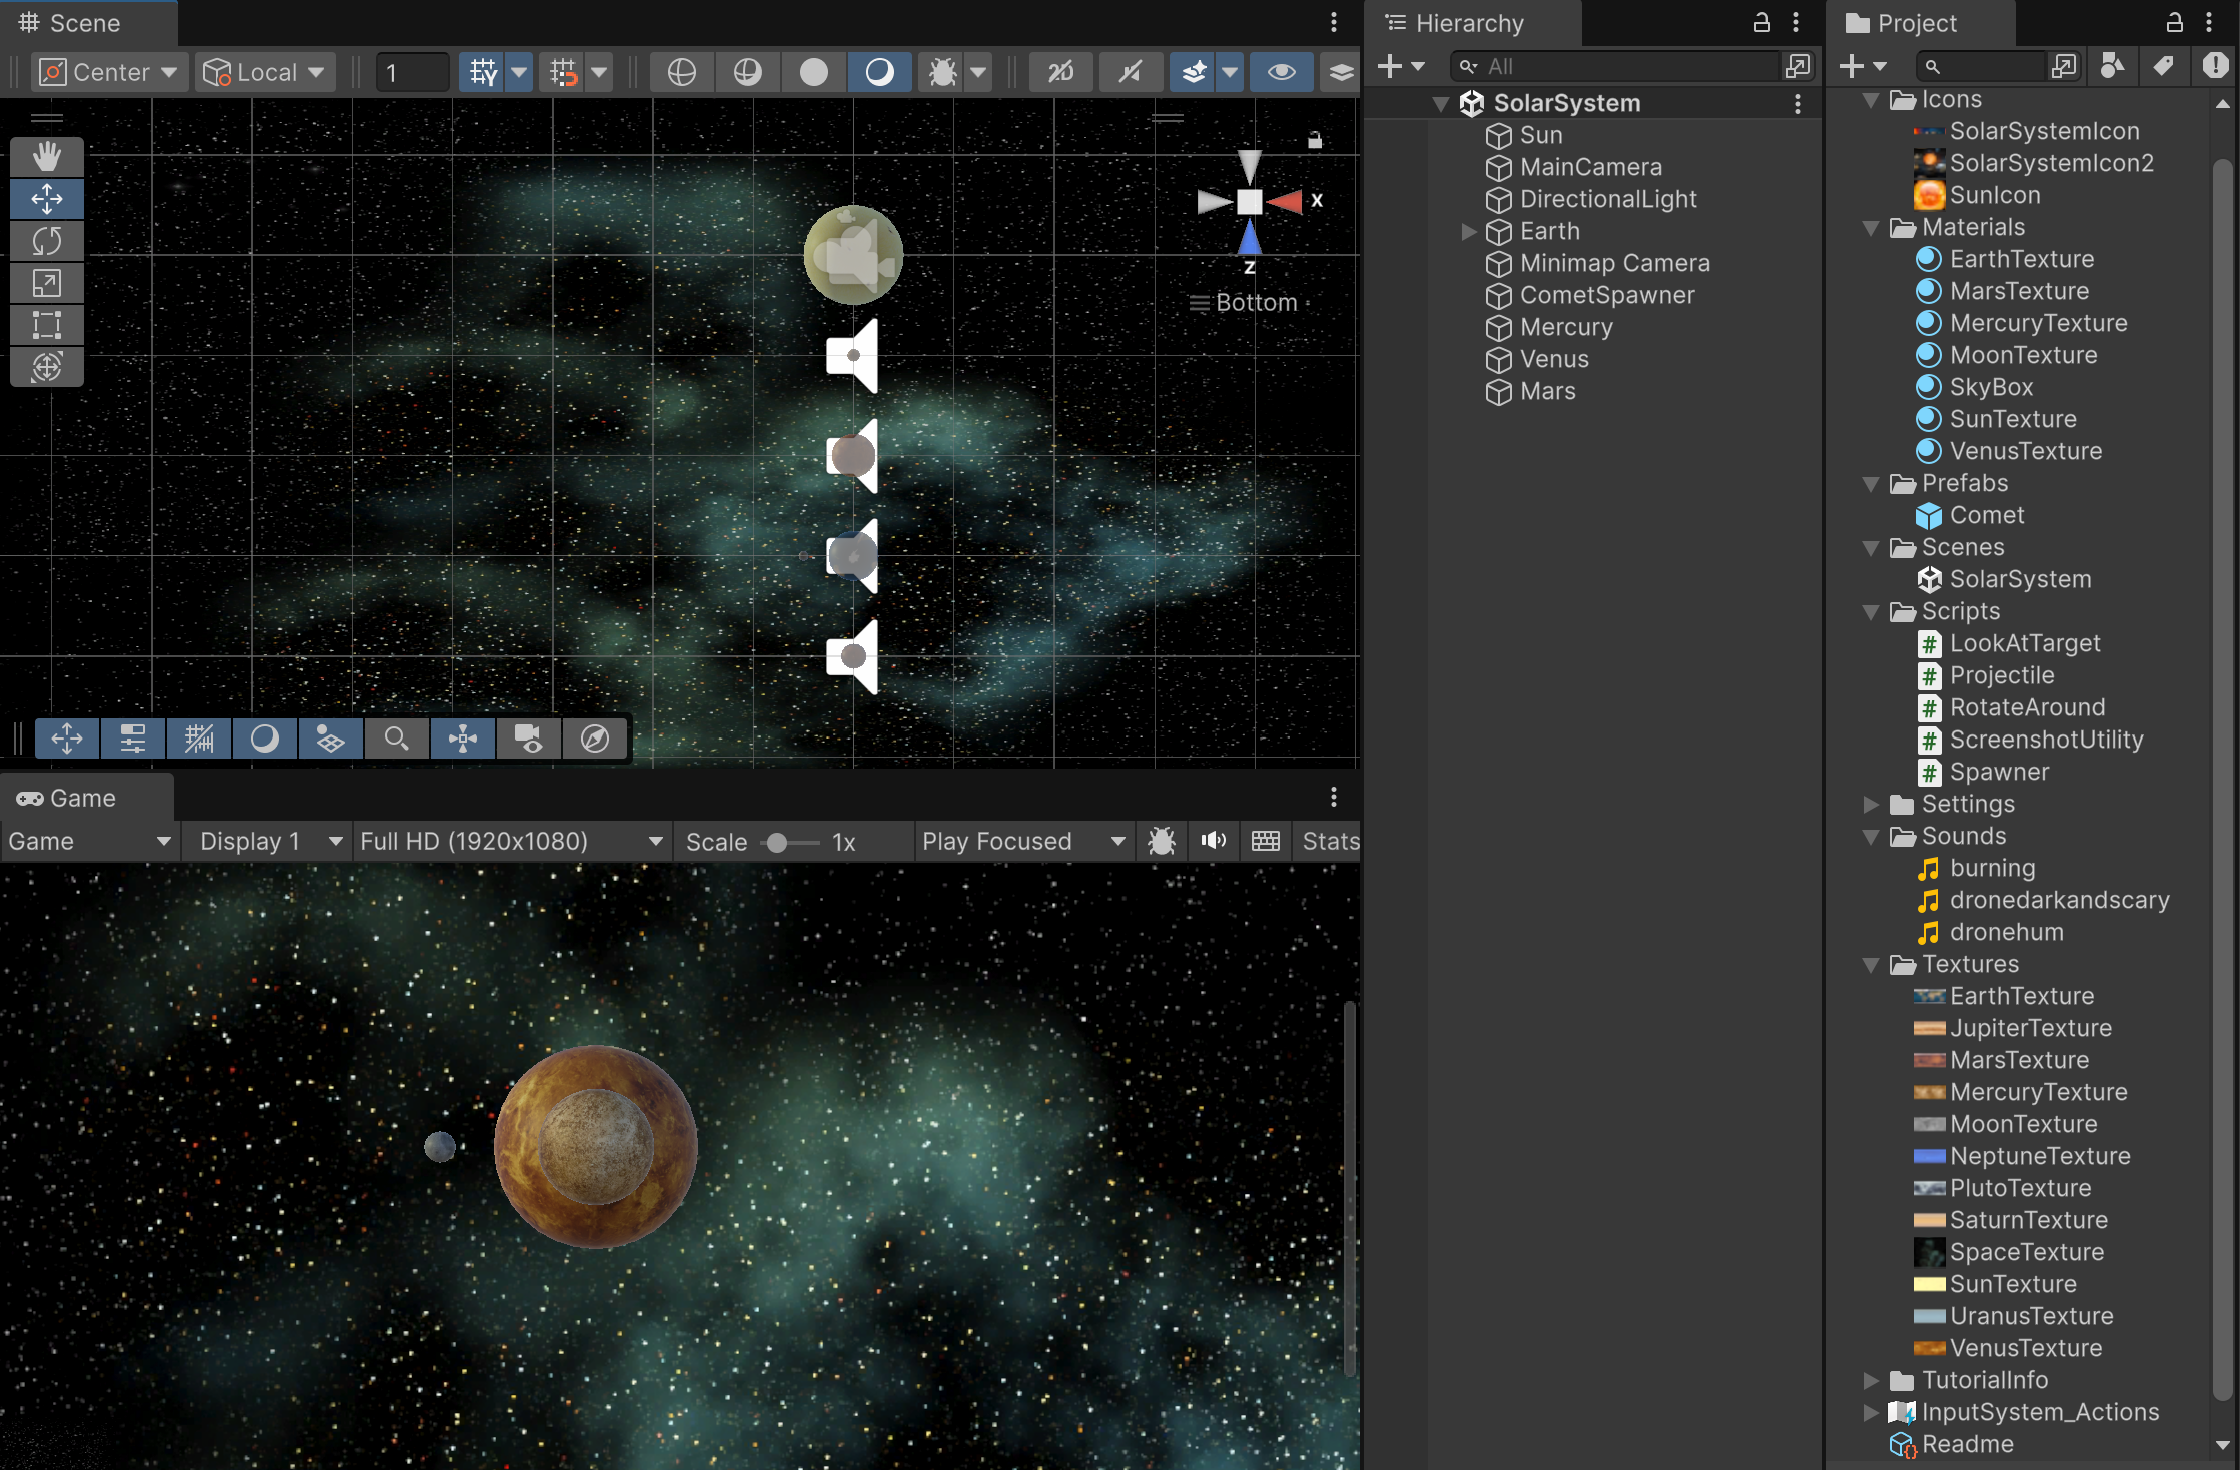
Task: Select the Hand (View) tool
Action: point(46,156)
